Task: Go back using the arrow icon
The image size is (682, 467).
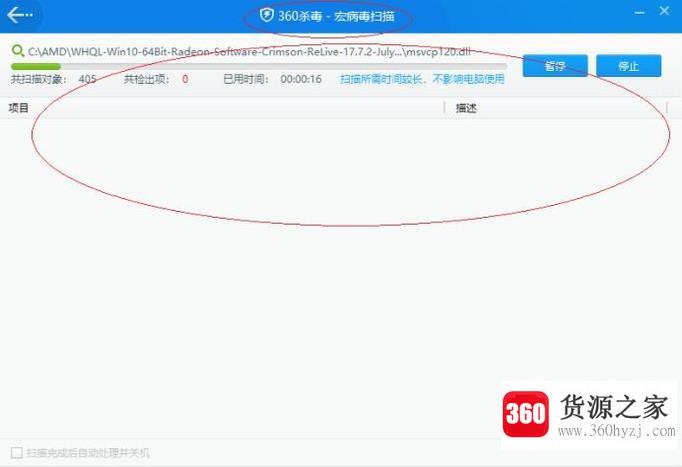Action: click(x=20, y=16)
